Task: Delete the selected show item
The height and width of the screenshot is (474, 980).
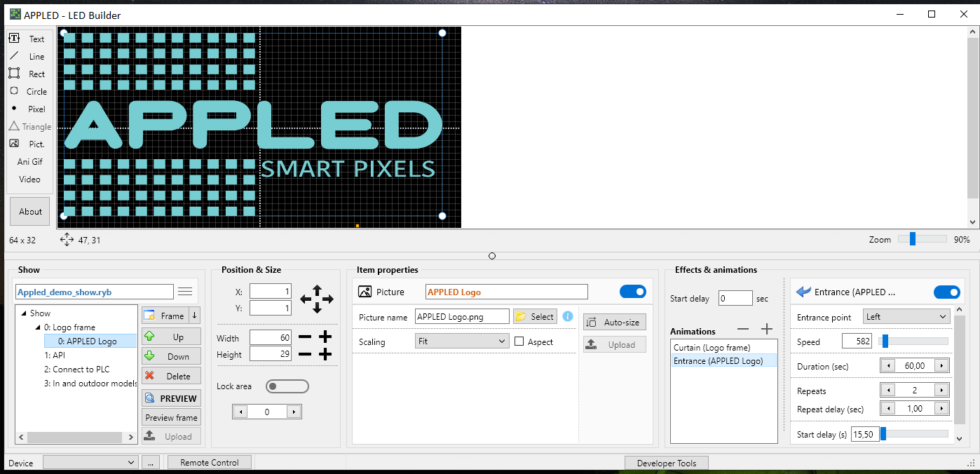Action: coord(171,376)
